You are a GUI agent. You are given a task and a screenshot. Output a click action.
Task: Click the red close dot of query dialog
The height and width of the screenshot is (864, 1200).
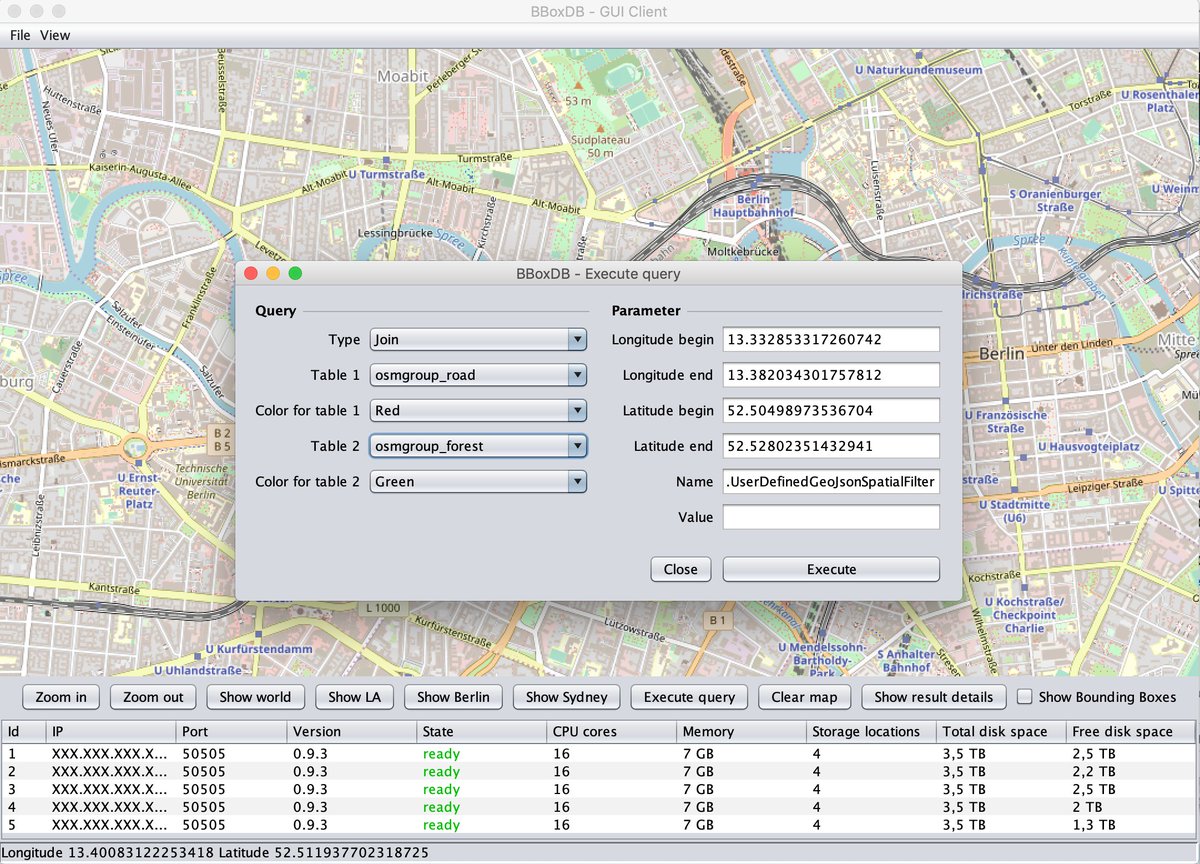point(251,273)
